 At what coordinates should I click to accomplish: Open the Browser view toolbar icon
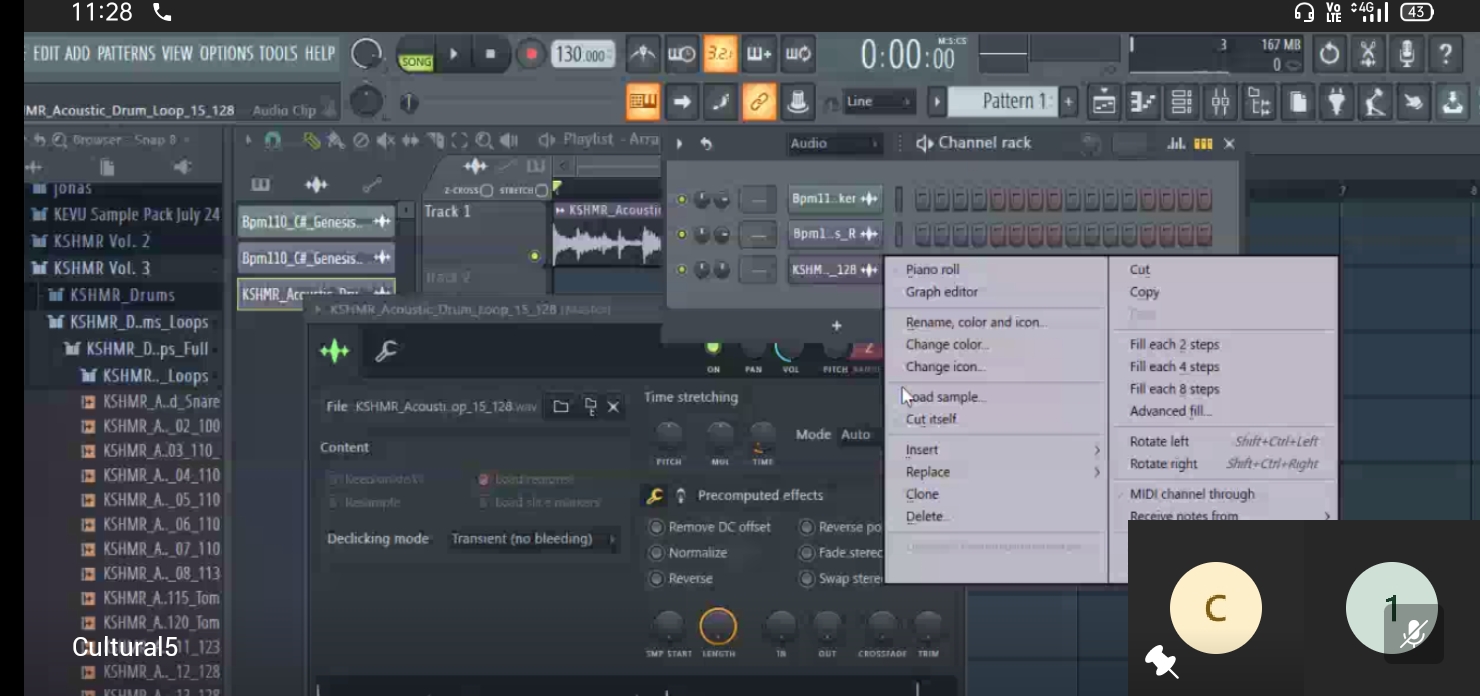(1259, 102)
